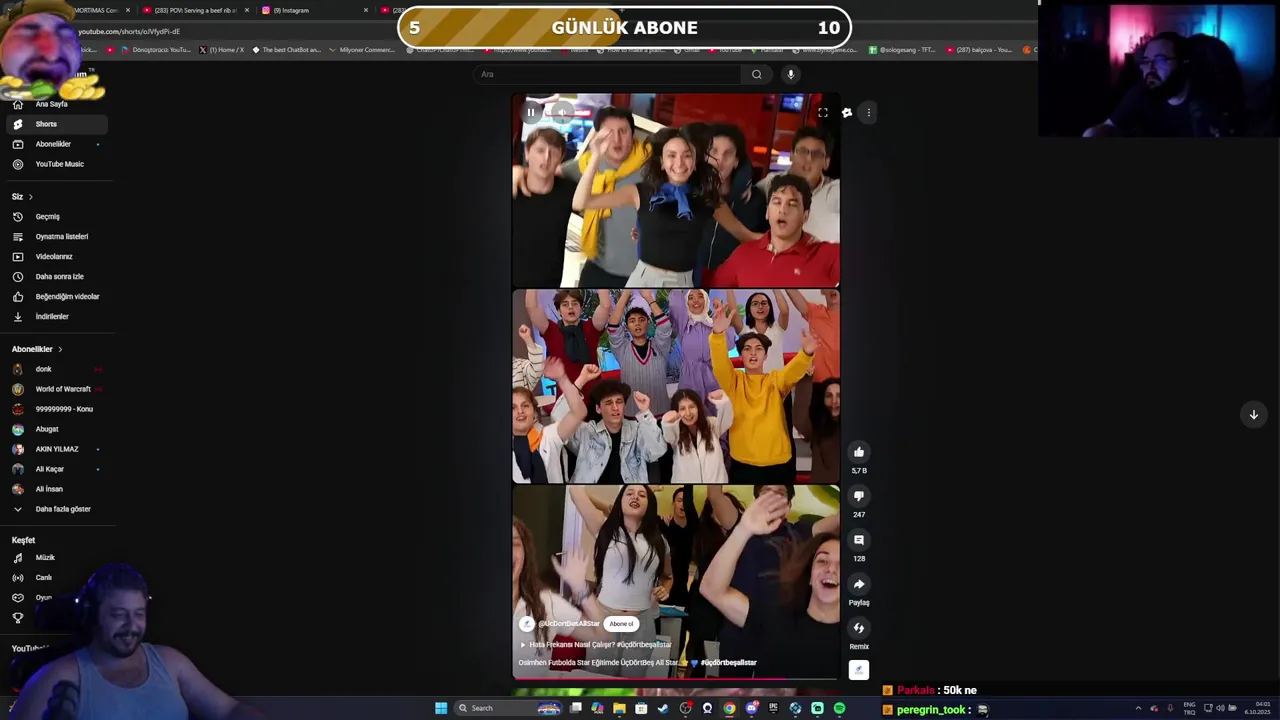Viewport: 1280px width, 720px height.
Task: Open the AKIN YILMAZ channel
Action: click(57, 449)
